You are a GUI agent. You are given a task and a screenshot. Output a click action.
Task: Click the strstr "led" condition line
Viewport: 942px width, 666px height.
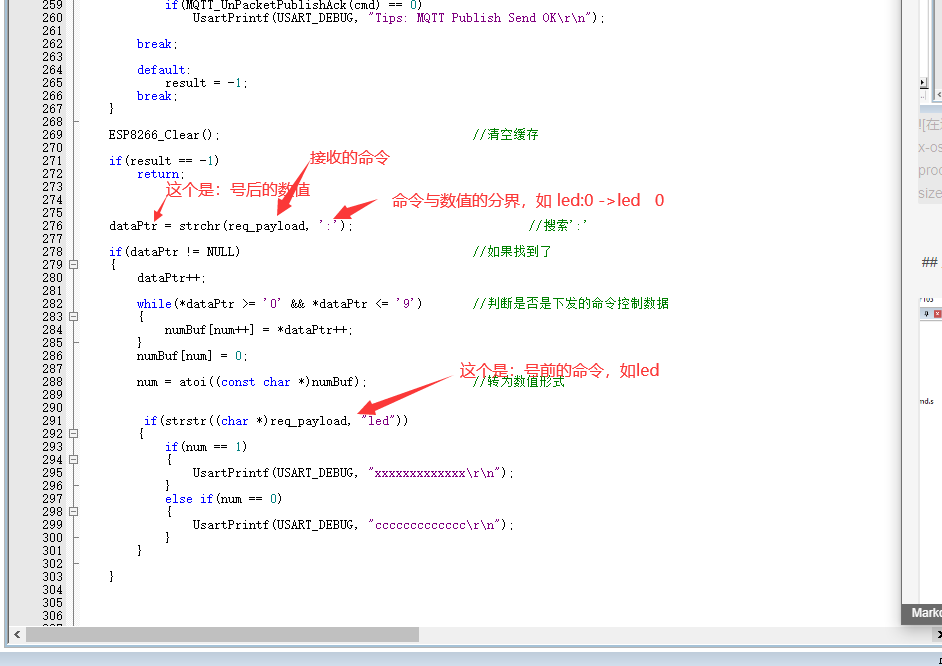pos(276,421)
